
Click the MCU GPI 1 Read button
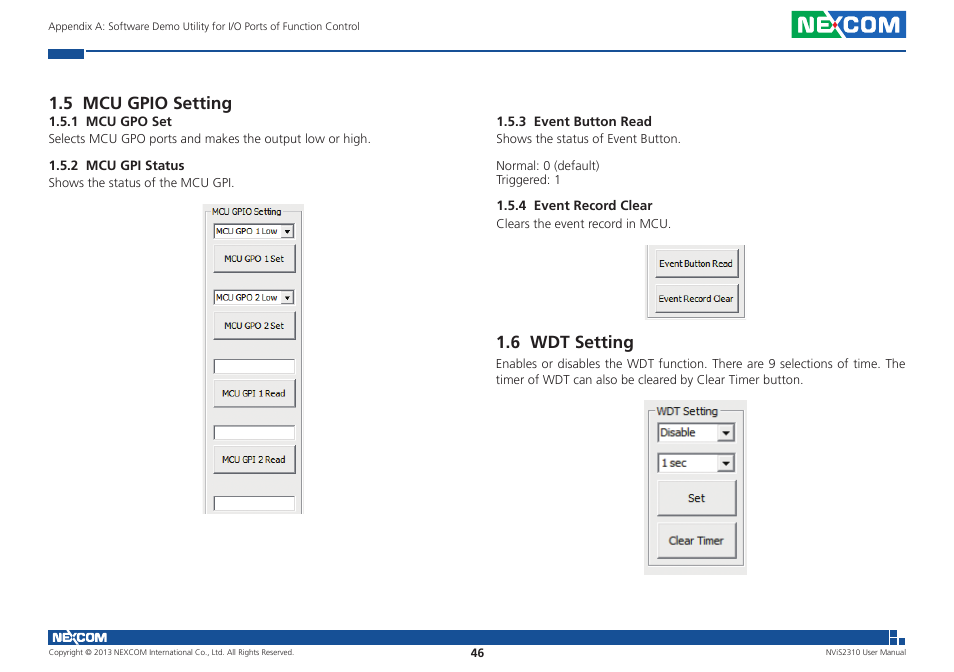point(254,393)
